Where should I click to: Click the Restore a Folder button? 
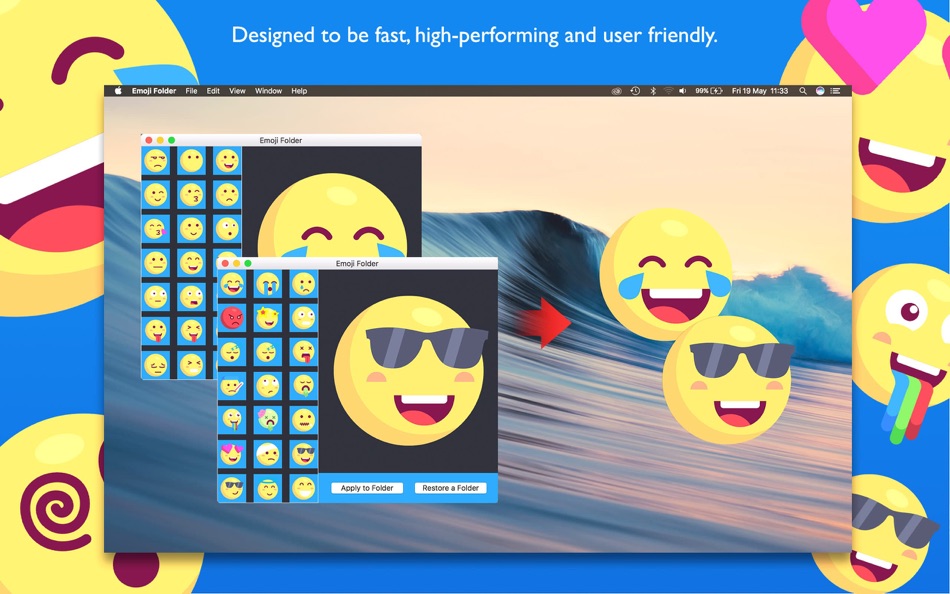click(x=449, y=487)
